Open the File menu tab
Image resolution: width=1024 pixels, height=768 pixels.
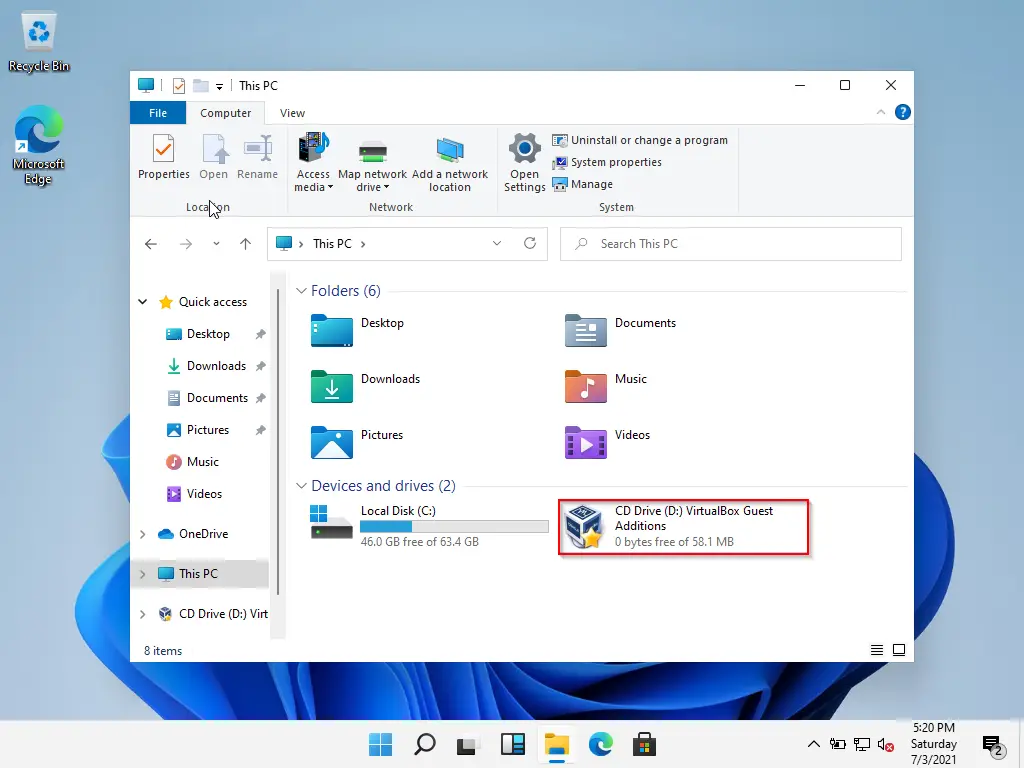point(158,113)
